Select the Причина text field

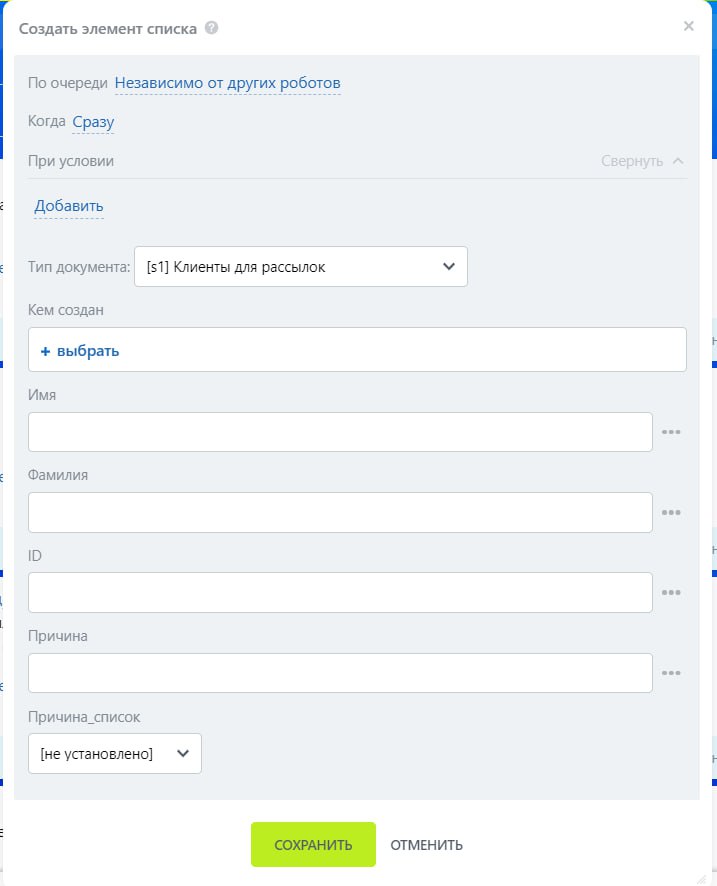(340, 673)
